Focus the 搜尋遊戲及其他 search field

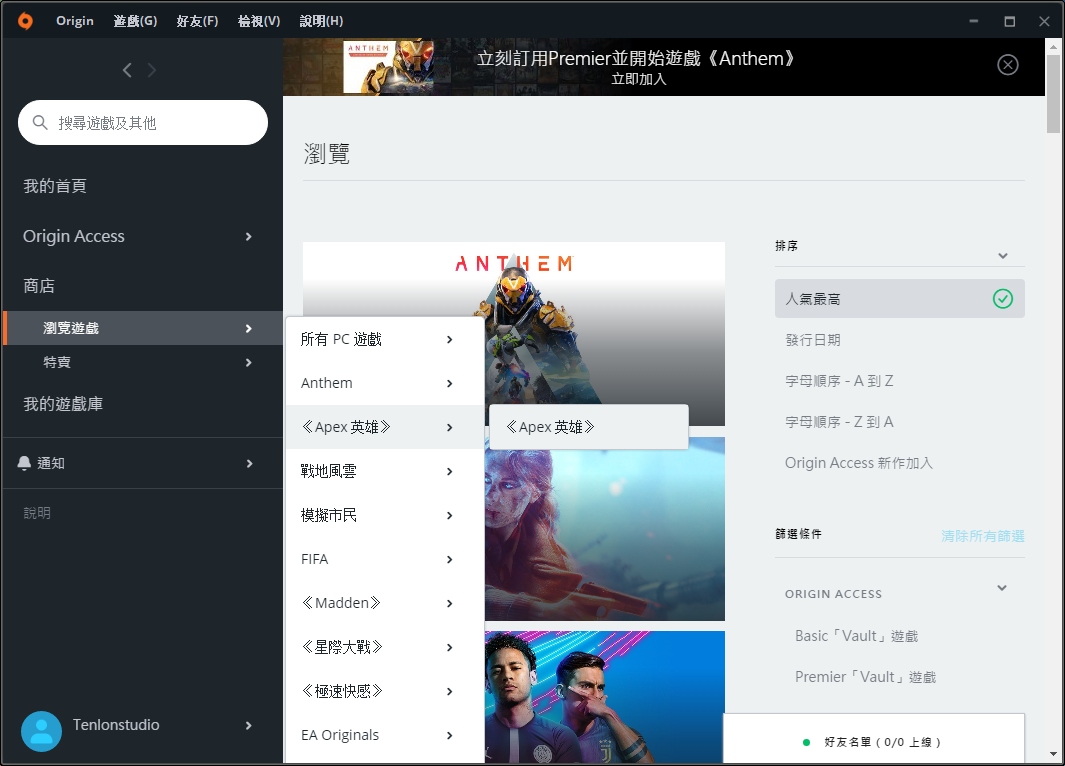tap(143, 123)
